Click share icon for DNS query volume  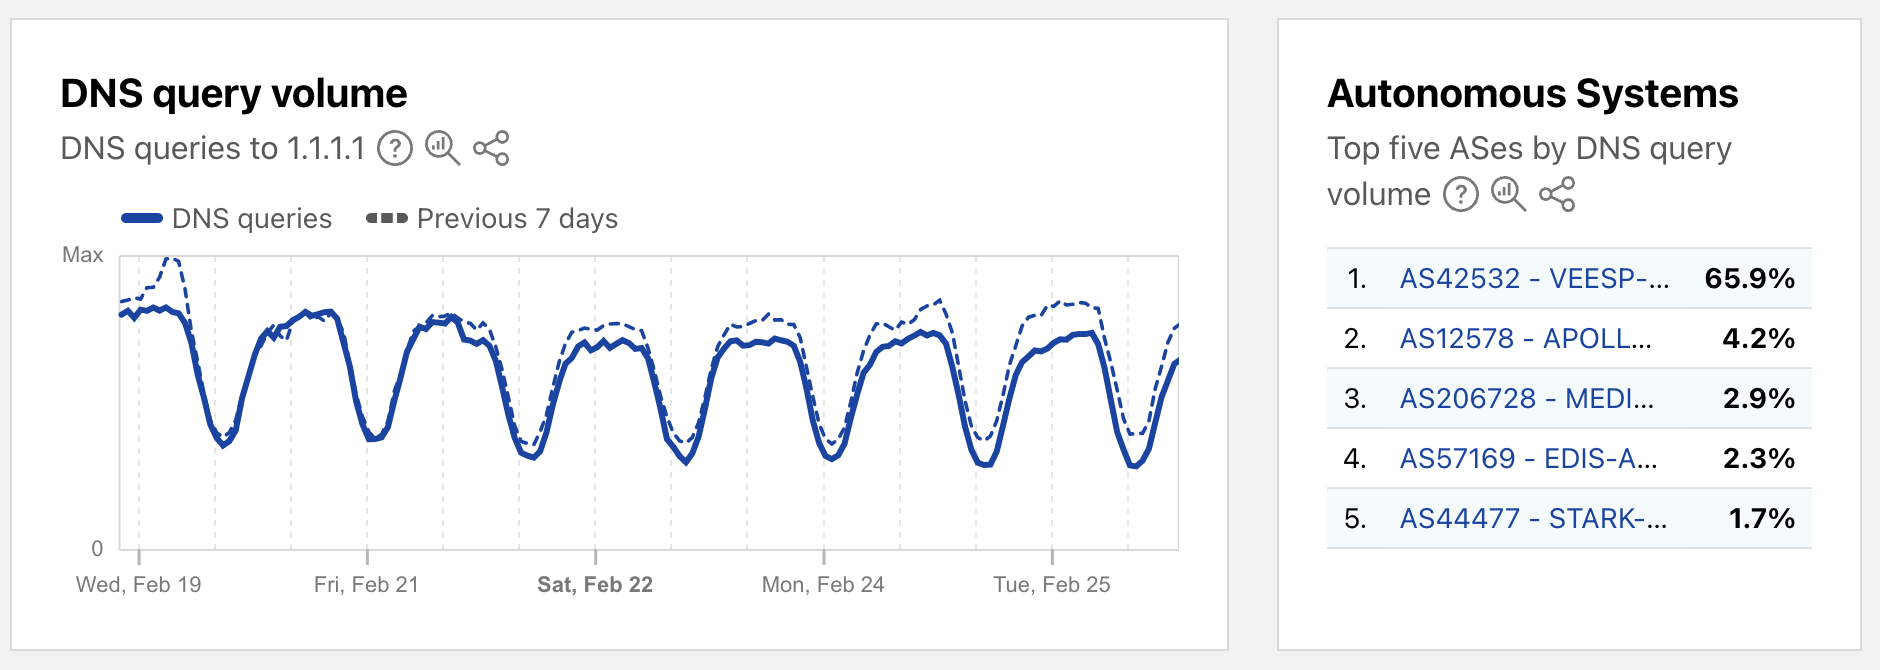(491, 148)
